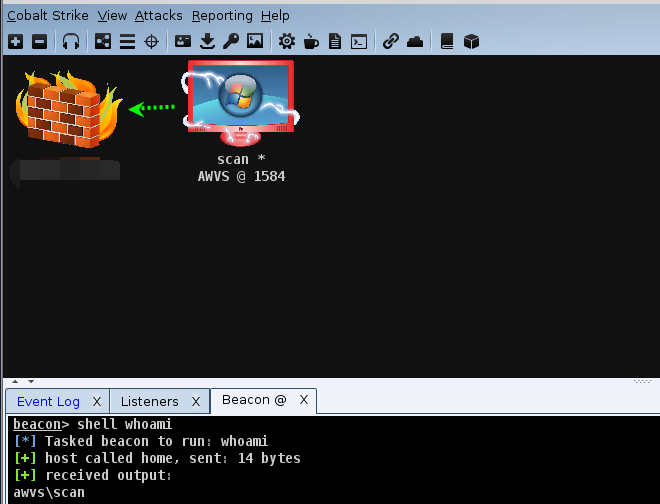Switch to Event Log tab
The height and width of the screenshot is (504, 660).
pyautogui.click(x=48, y=402)
